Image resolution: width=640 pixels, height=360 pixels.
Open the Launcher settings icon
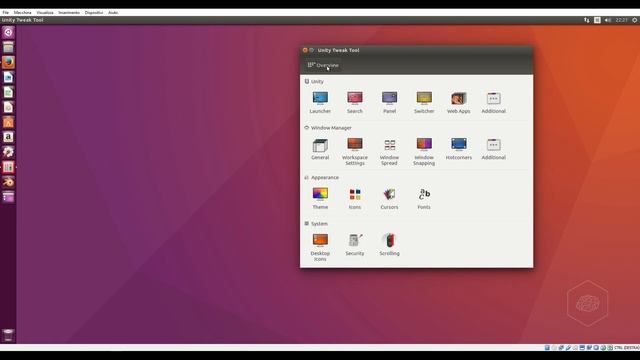pos(320,102)
